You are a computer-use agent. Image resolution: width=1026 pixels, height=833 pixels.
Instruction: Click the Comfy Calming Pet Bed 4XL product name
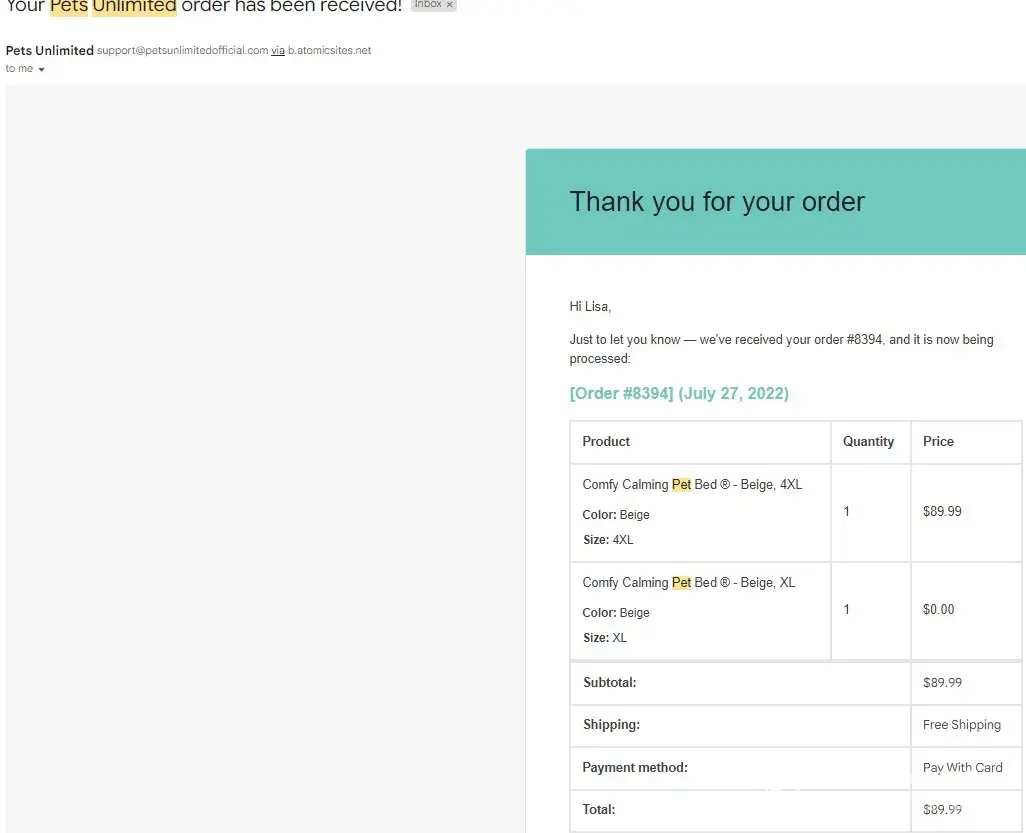pyautogui.click(x=692, y=484)
